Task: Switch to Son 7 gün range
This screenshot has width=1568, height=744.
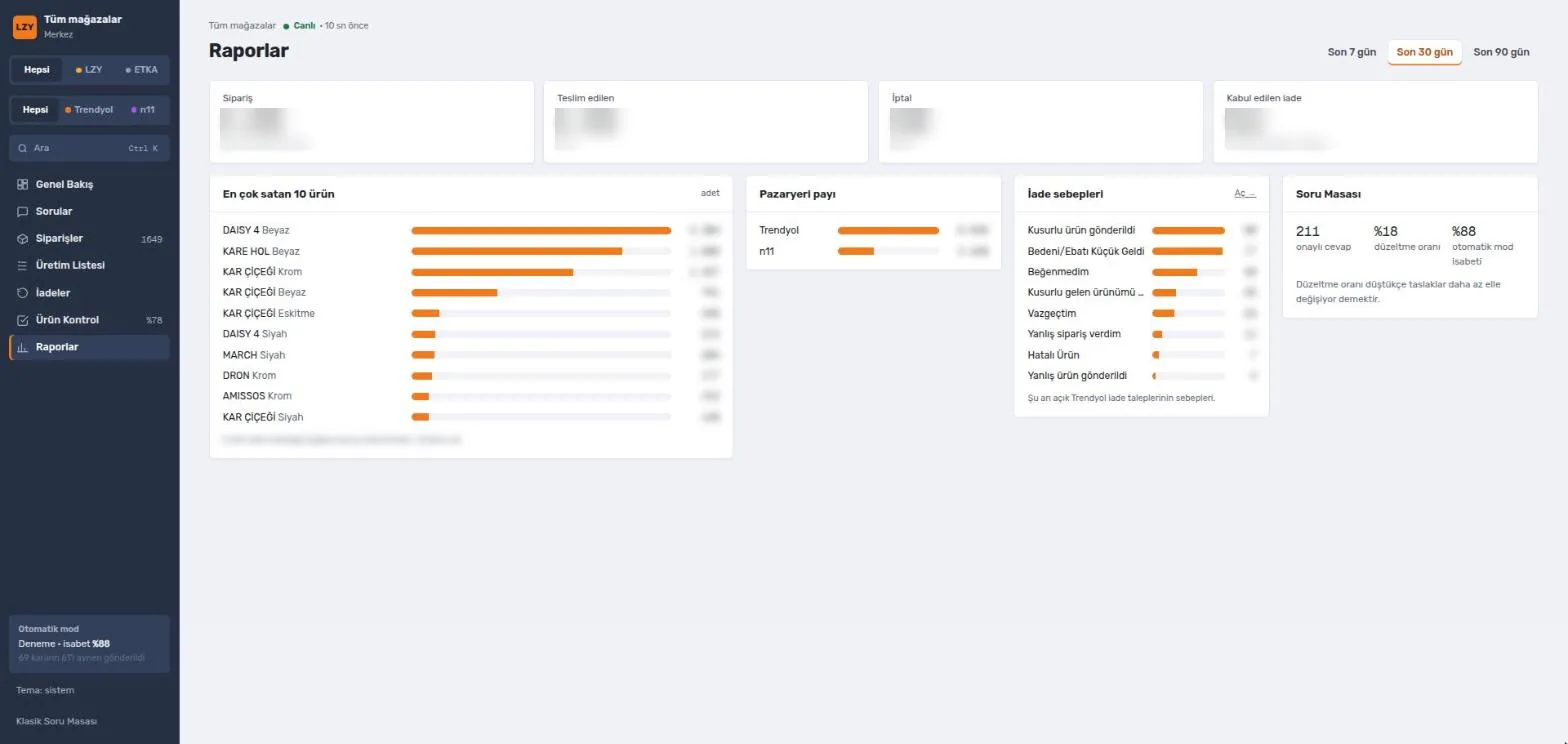Action: (x=1352, y=52)
